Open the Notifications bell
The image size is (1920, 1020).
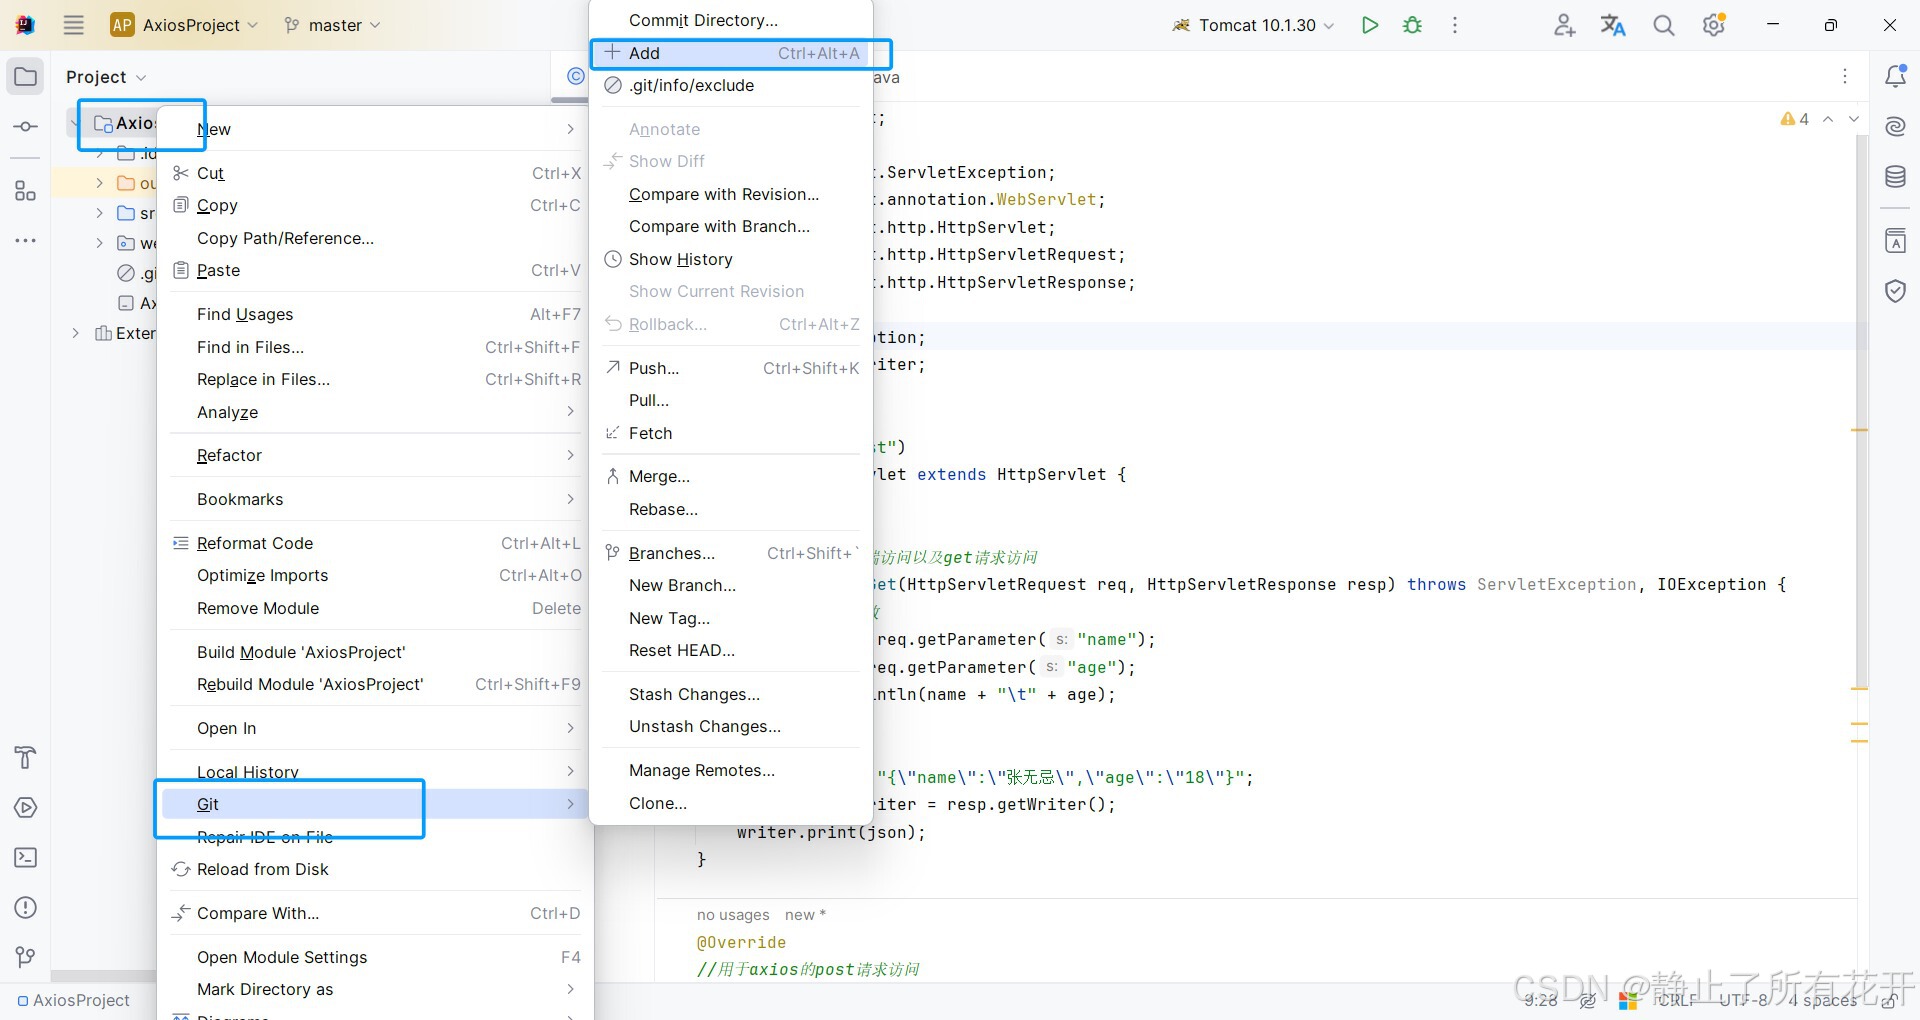click(1895, 76)
